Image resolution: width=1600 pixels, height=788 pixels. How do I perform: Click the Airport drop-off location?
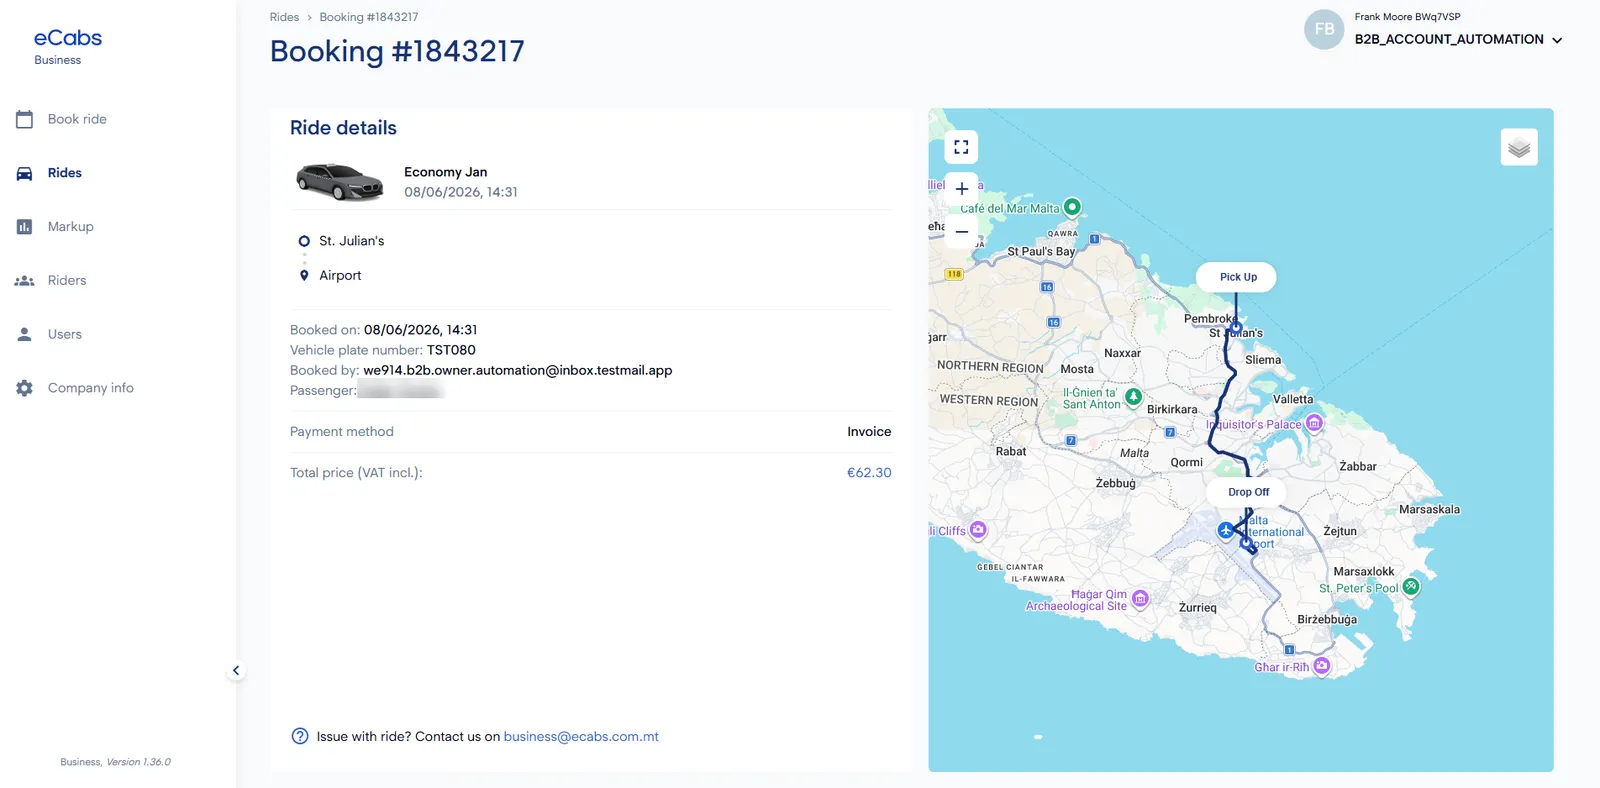(340, 275)
